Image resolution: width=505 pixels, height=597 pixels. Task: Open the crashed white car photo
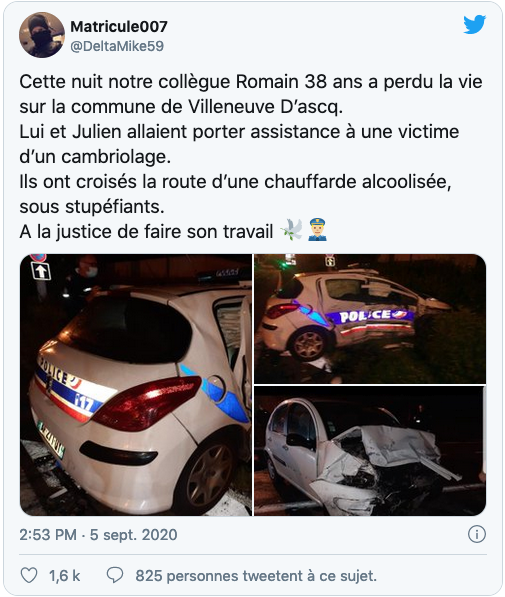[370, 451]
